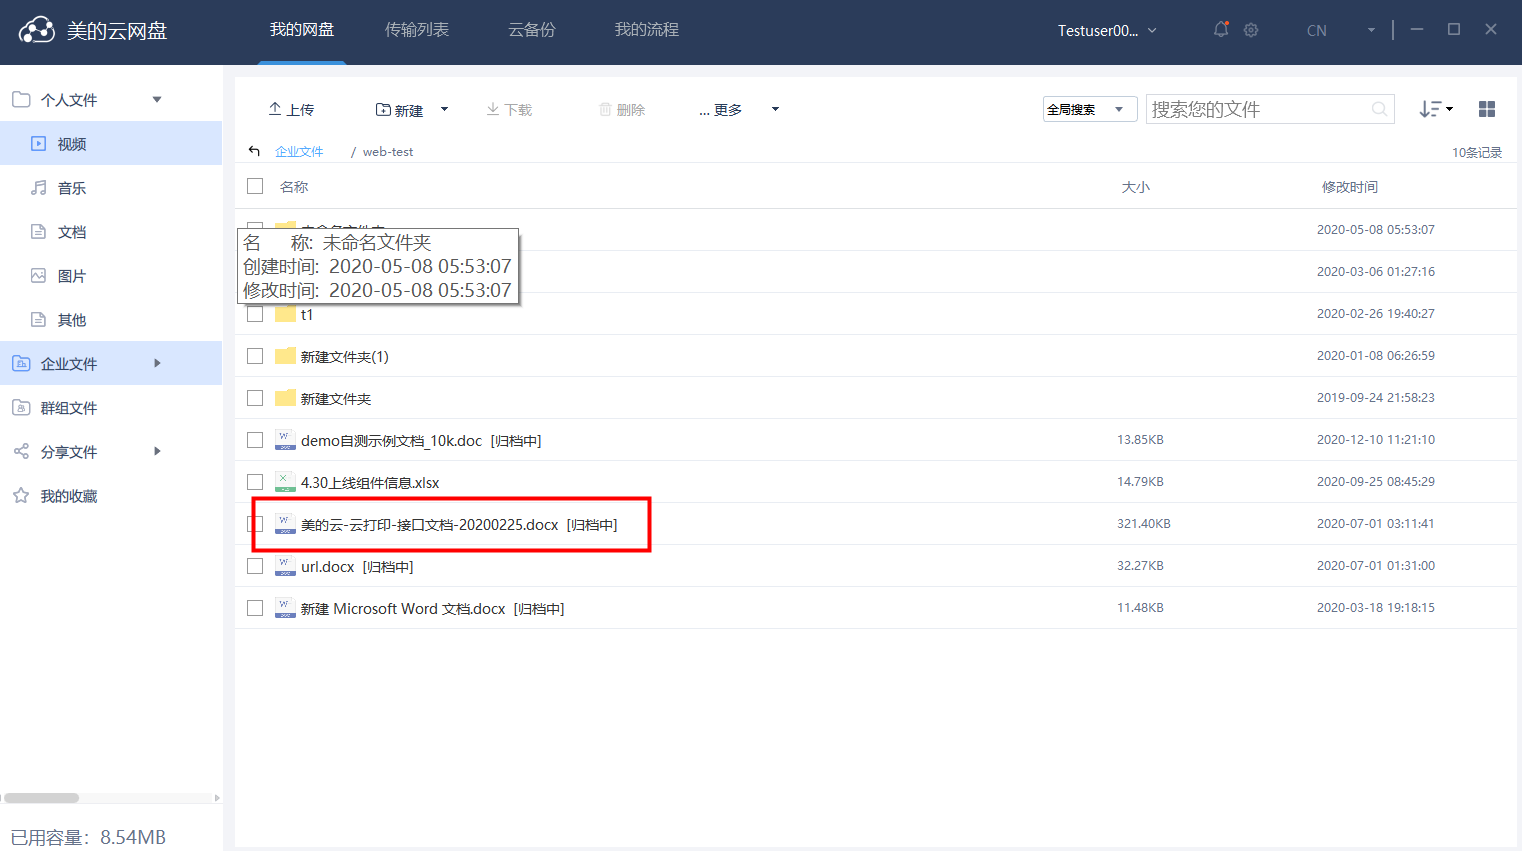Click Word icon of demo自测示例文档_10k.doc
The image size is (1522, 851).
285,440
